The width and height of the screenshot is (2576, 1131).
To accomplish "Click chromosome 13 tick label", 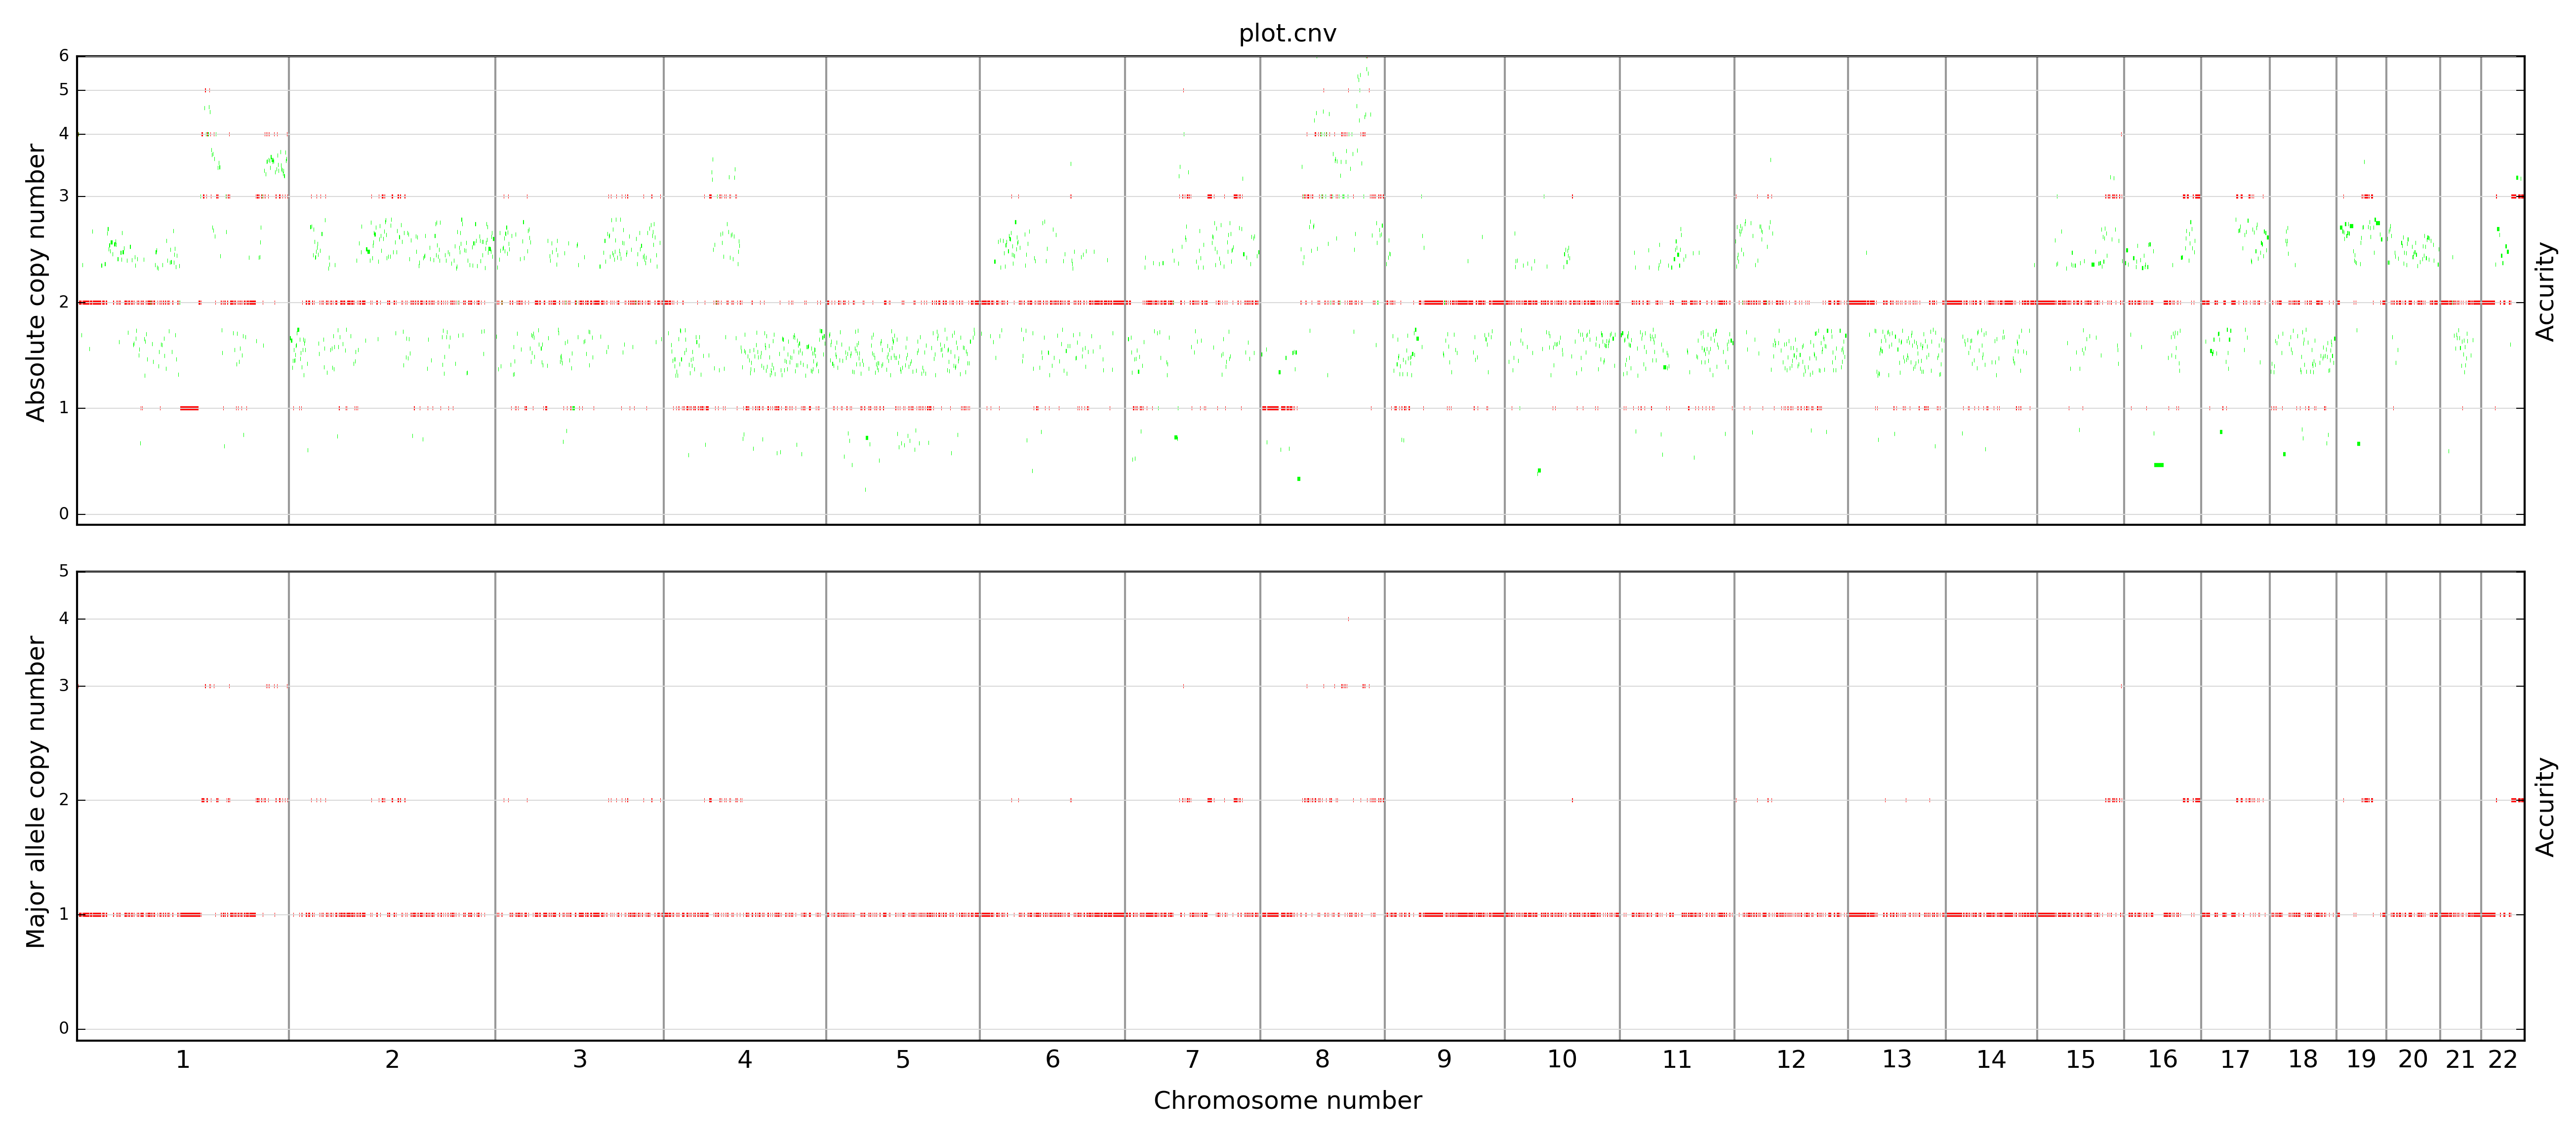I will click(x=1896, y=1060).
